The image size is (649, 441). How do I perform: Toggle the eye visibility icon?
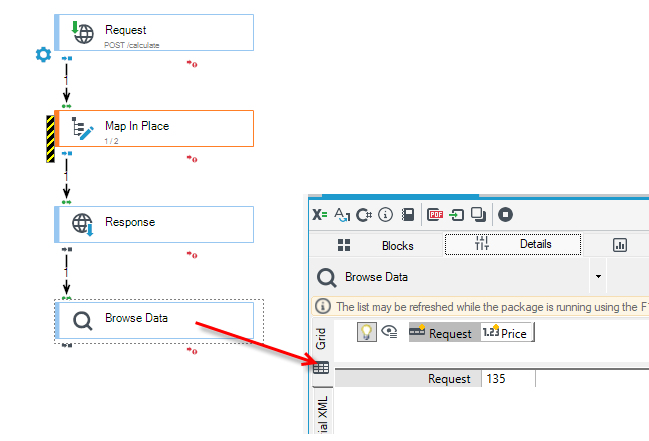(389, 331)
